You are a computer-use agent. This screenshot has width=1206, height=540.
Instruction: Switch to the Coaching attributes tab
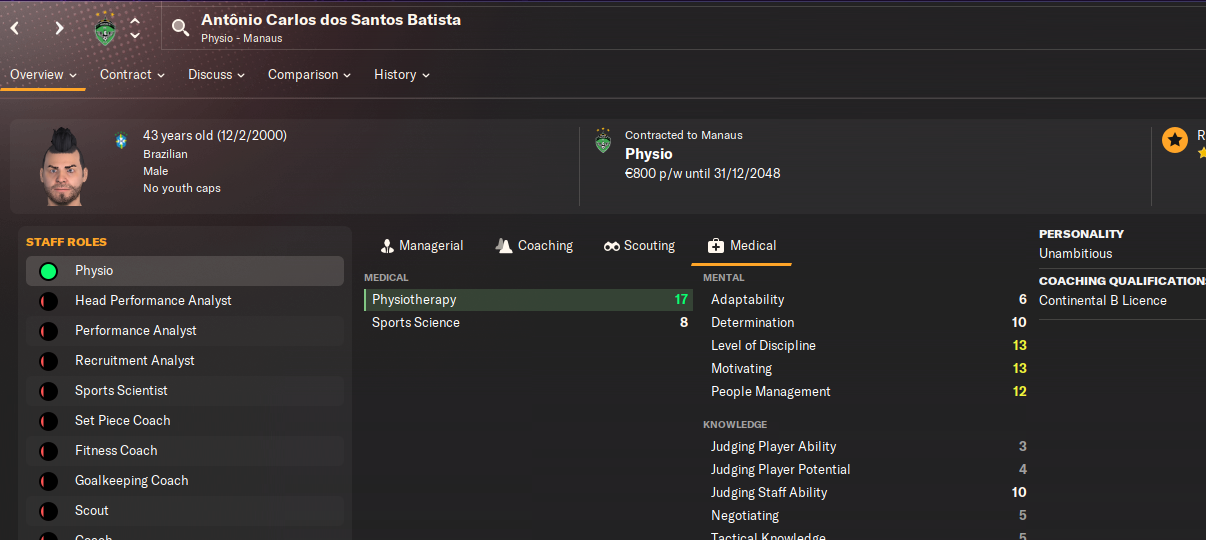point(535,246)
